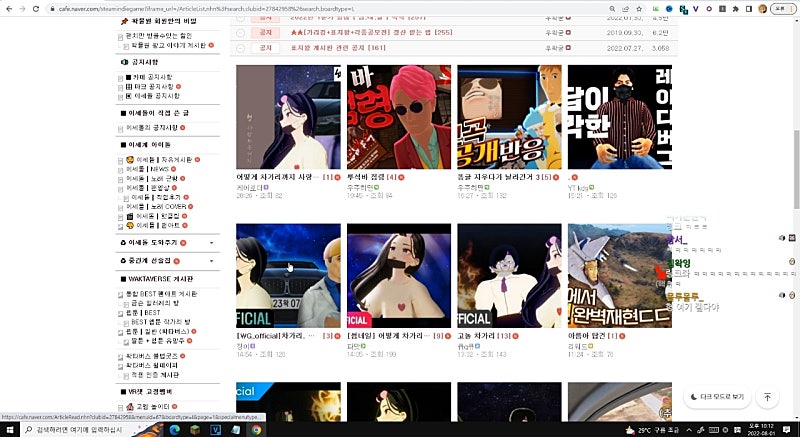Click the Windows taskbar search box
800x437 pixels.
coord(77,430)
